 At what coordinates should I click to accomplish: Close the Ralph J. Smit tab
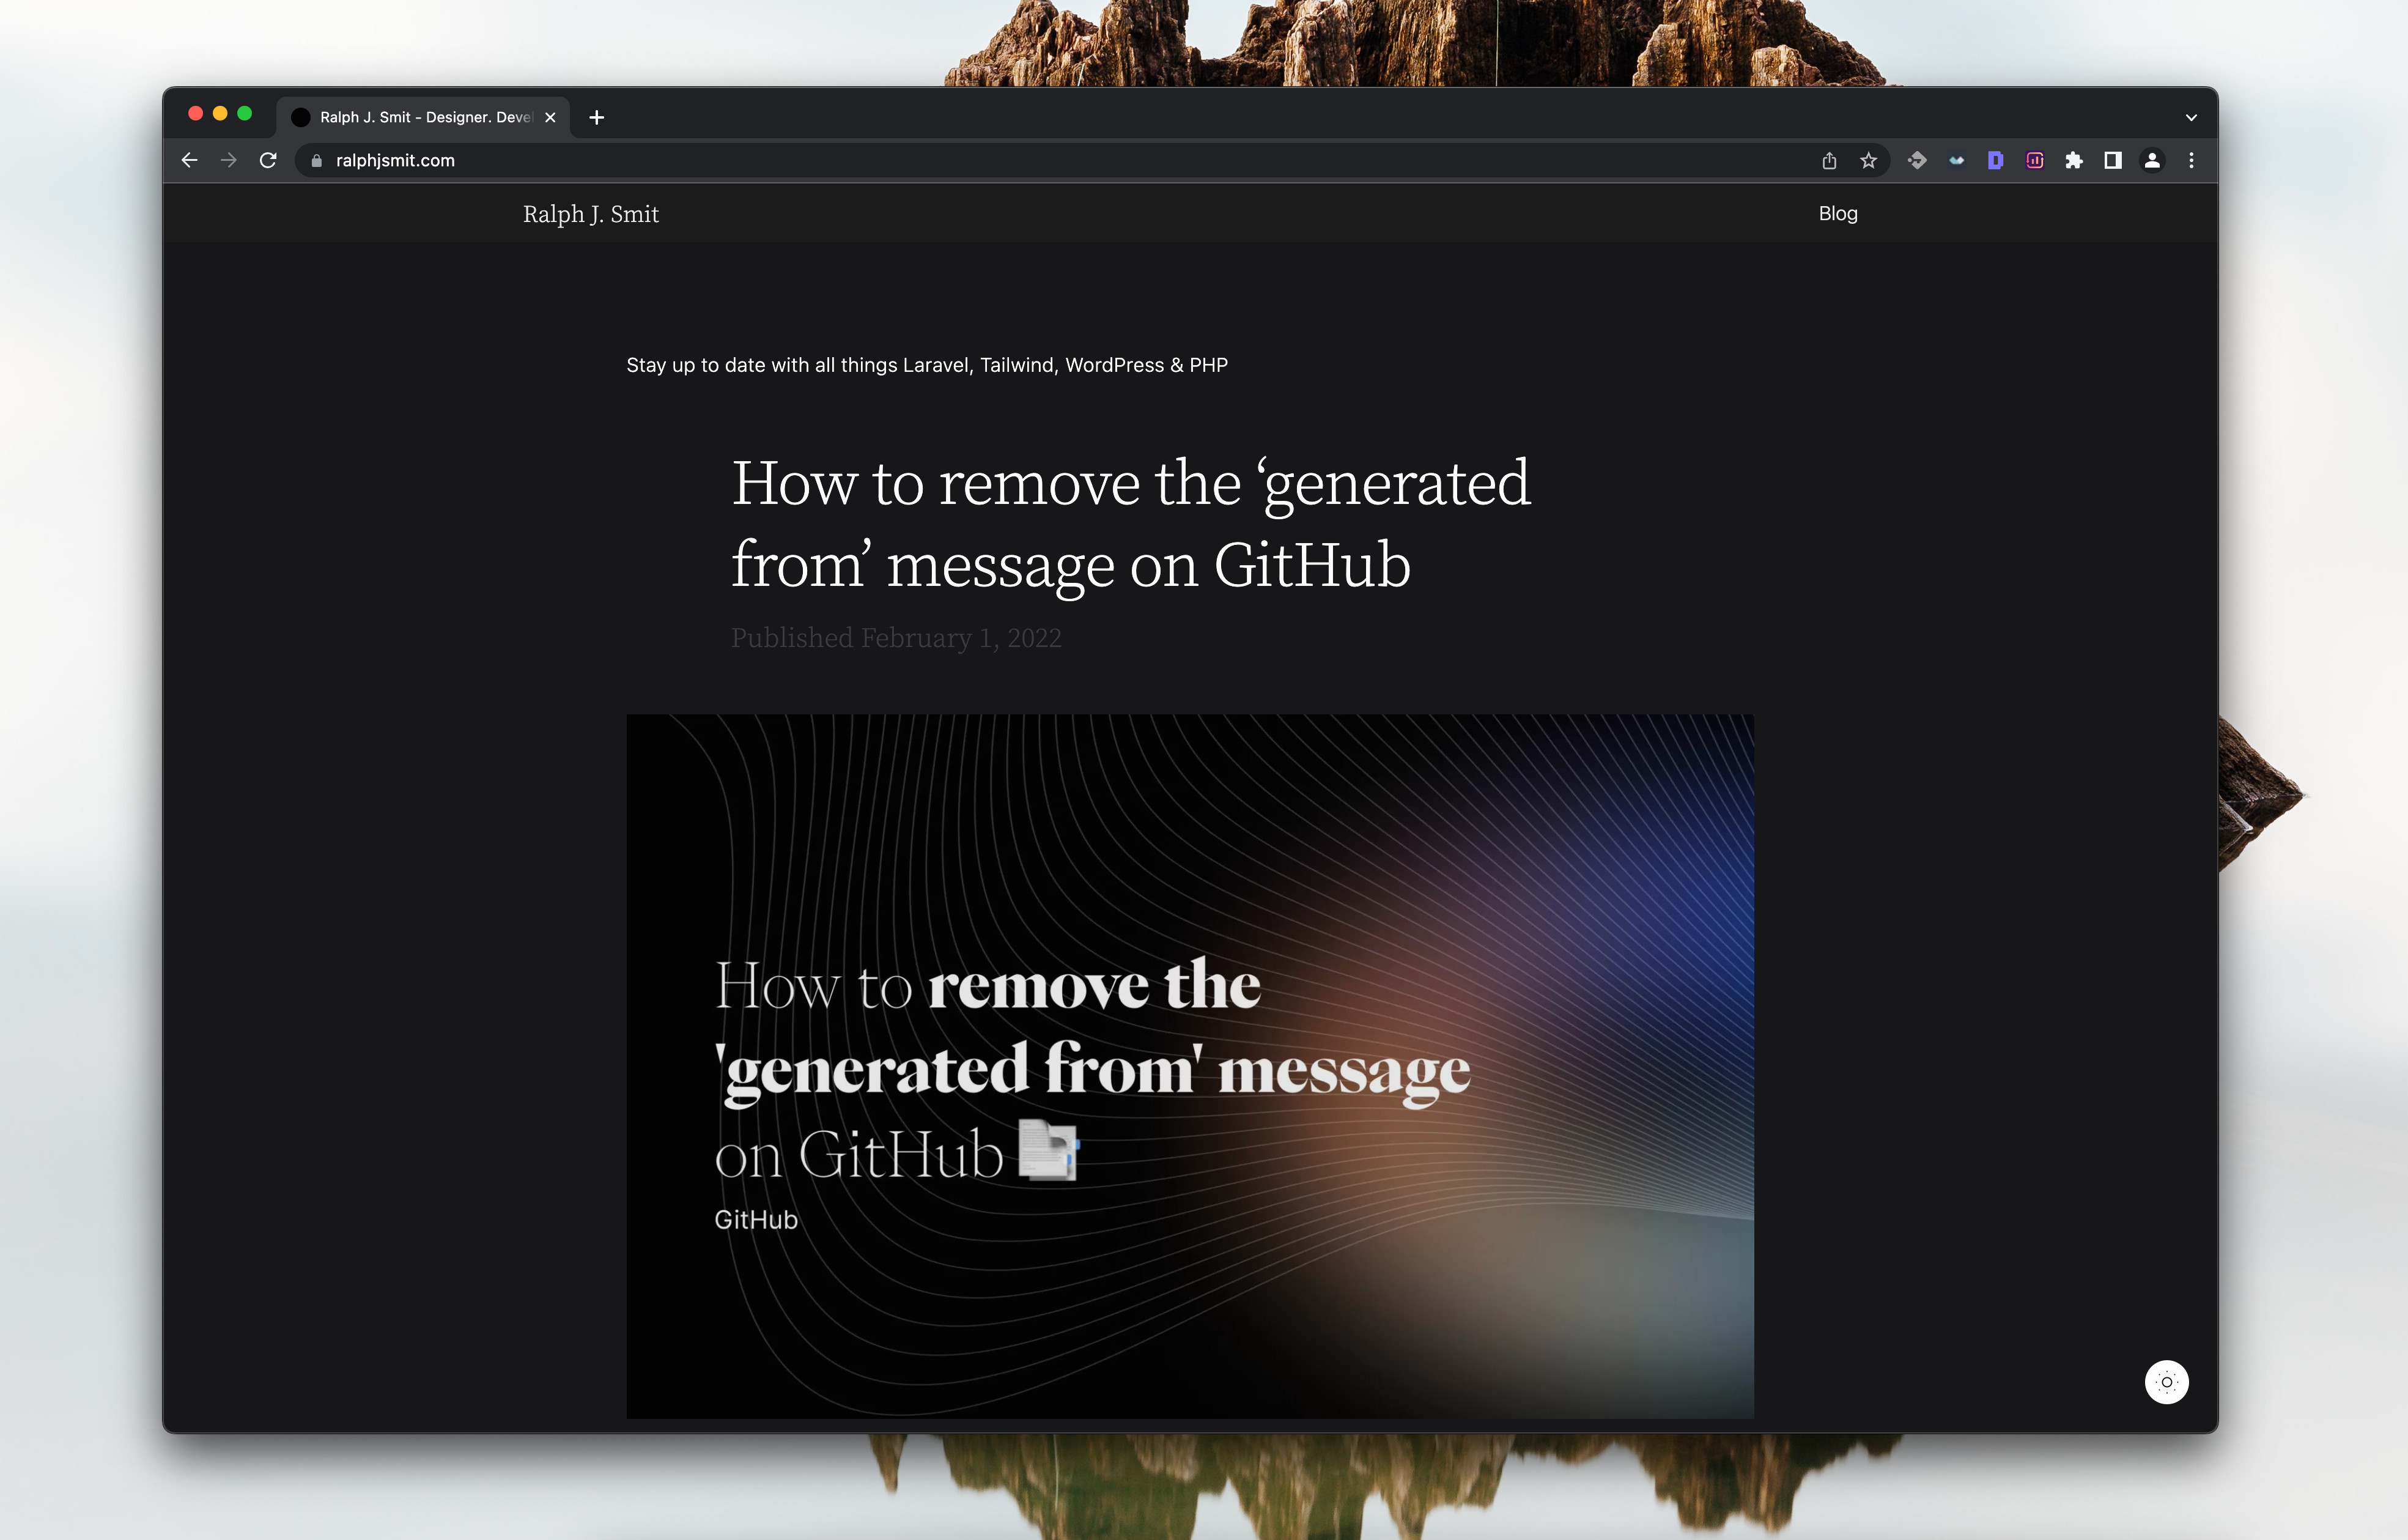(x=550, y=118)
